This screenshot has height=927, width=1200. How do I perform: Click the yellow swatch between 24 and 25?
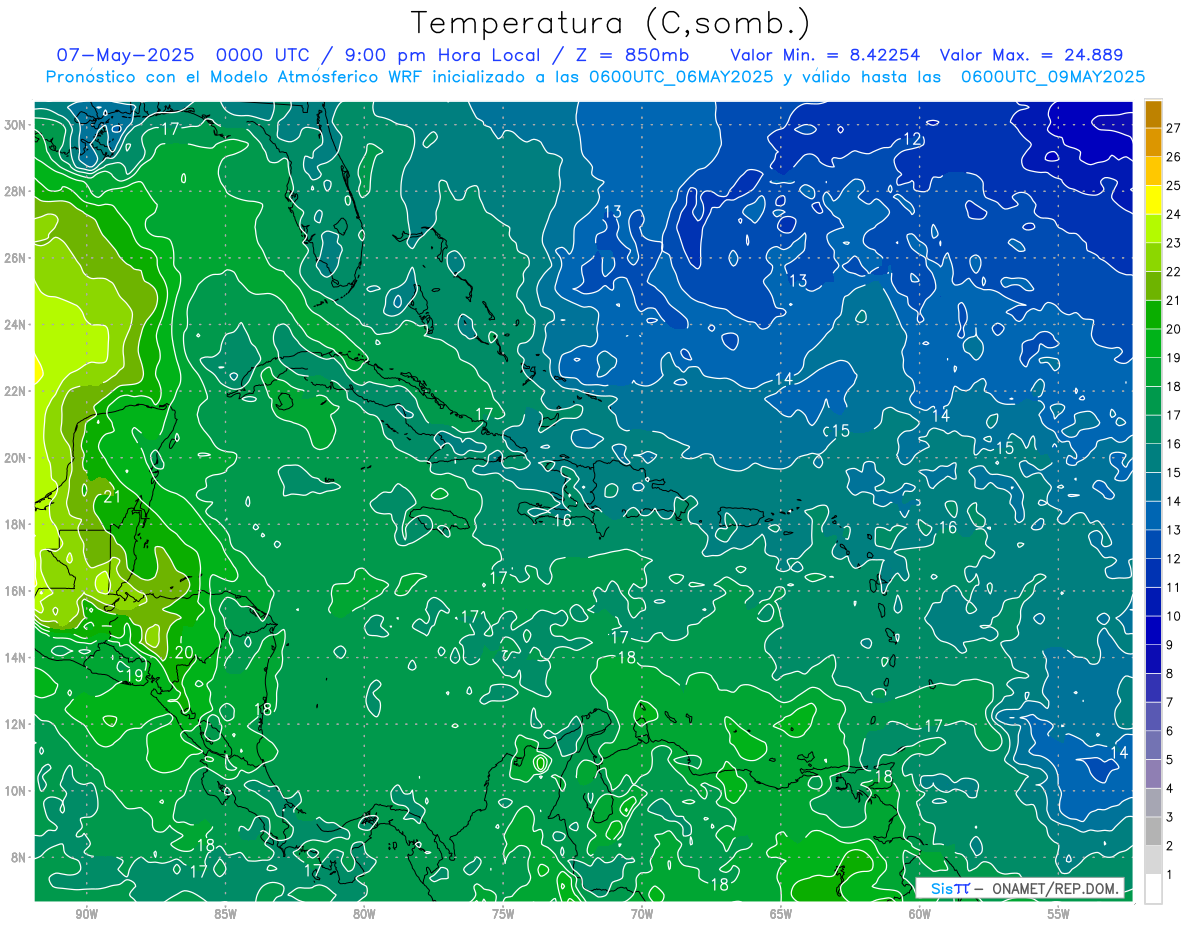coord(1153,200)
